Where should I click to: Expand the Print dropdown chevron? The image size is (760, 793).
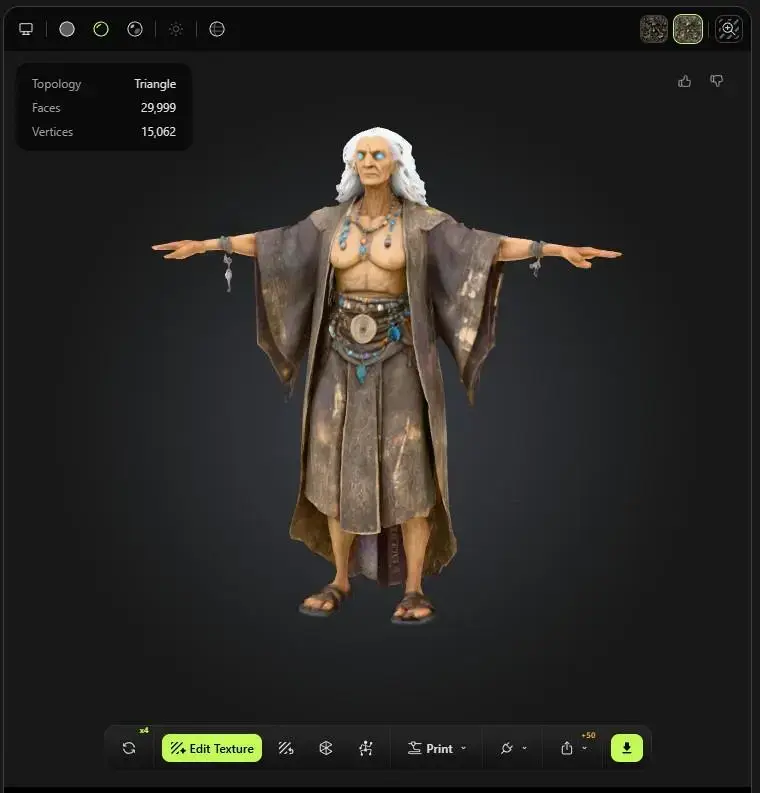pyautogui.click(x=464, y=748)
